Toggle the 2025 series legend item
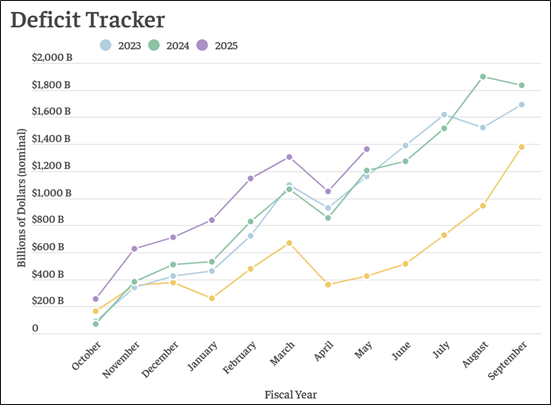Screen dimensions: 551x405 pos(217,46)
